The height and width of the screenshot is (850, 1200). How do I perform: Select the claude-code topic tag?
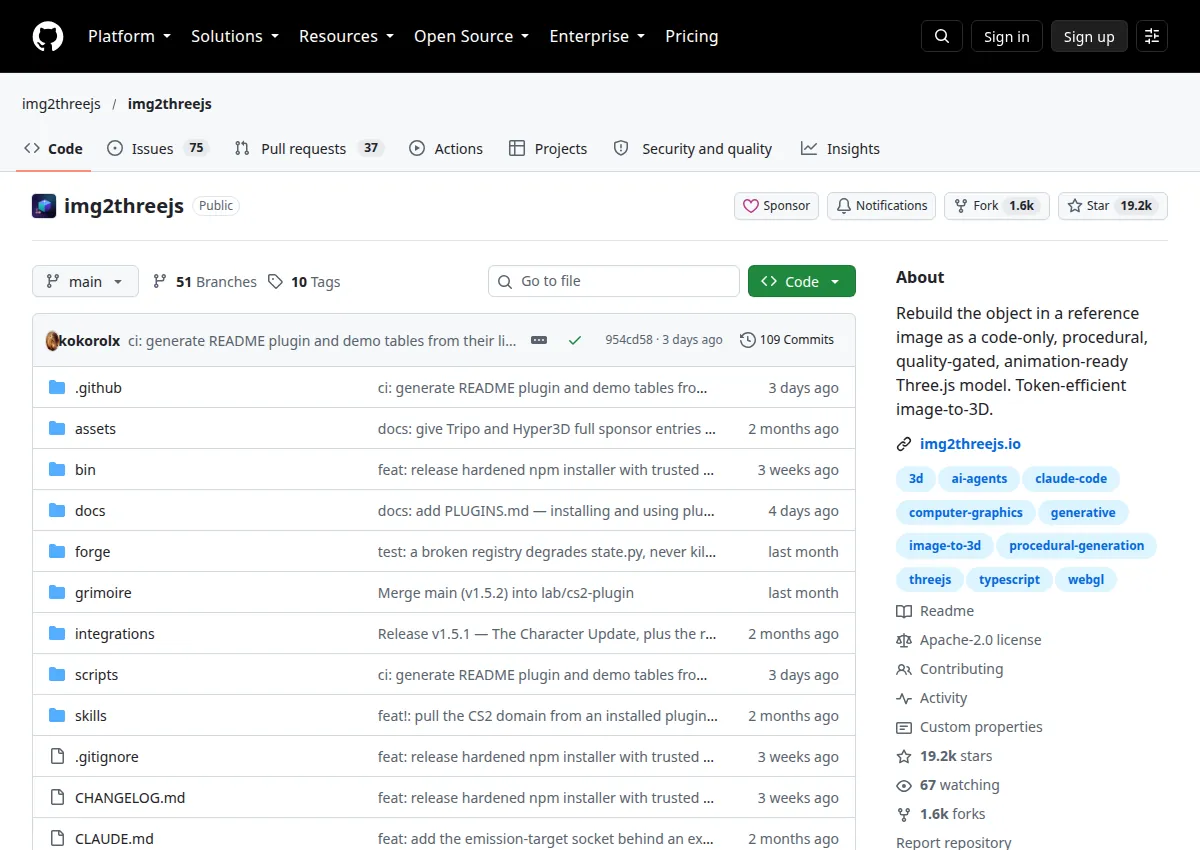click(1071, 479)
